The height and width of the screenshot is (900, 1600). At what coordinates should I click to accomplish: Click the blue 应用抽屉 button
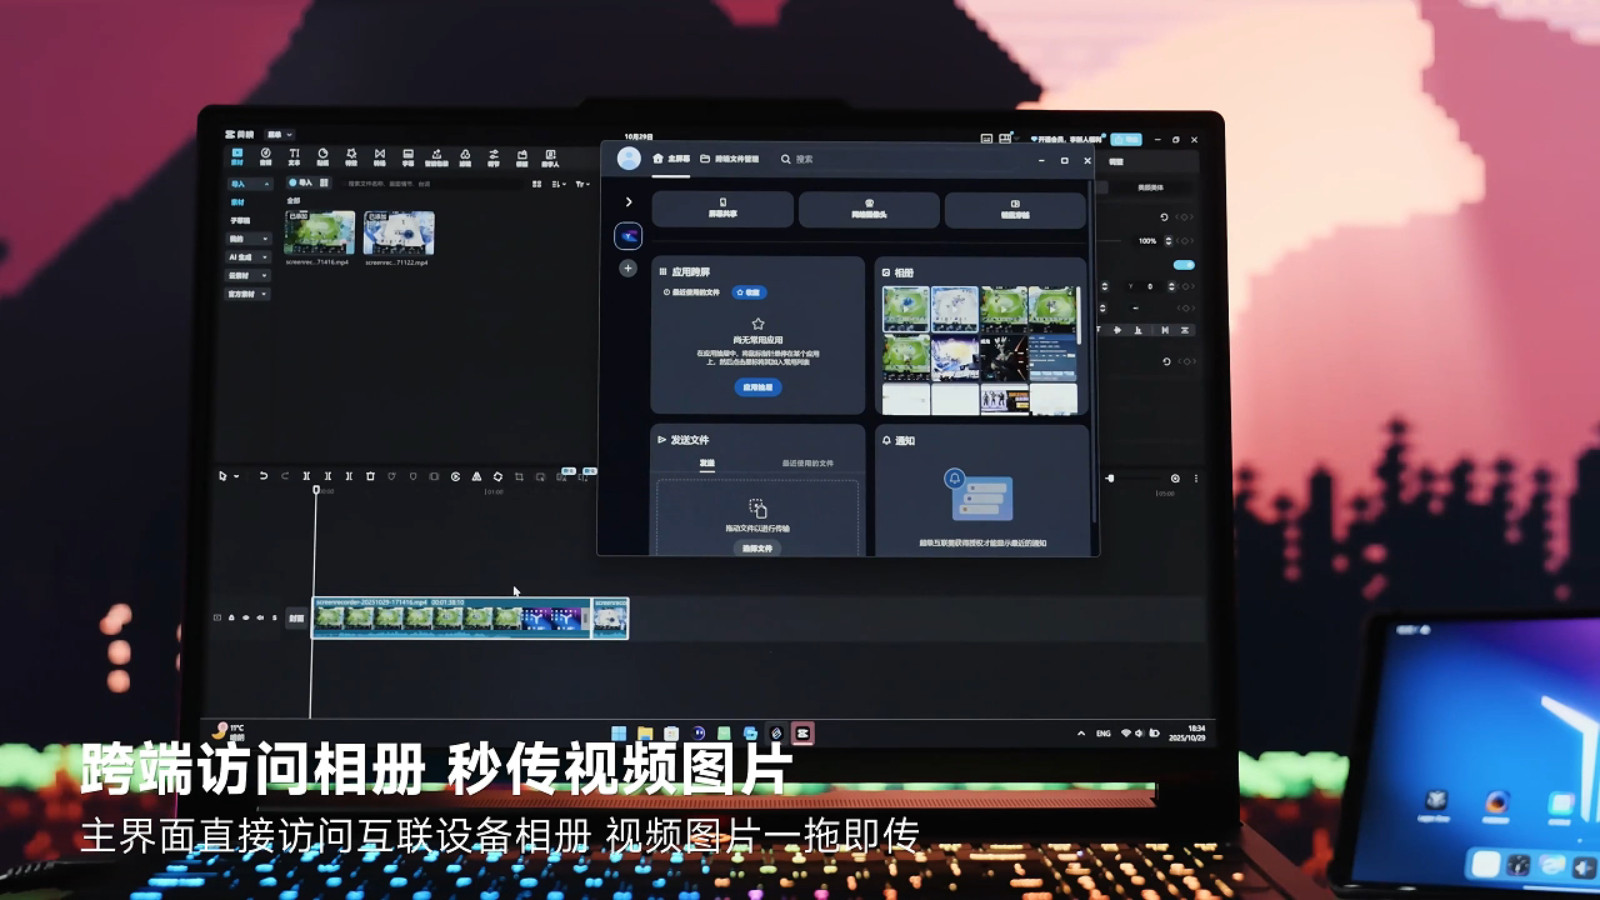[758, 387]
